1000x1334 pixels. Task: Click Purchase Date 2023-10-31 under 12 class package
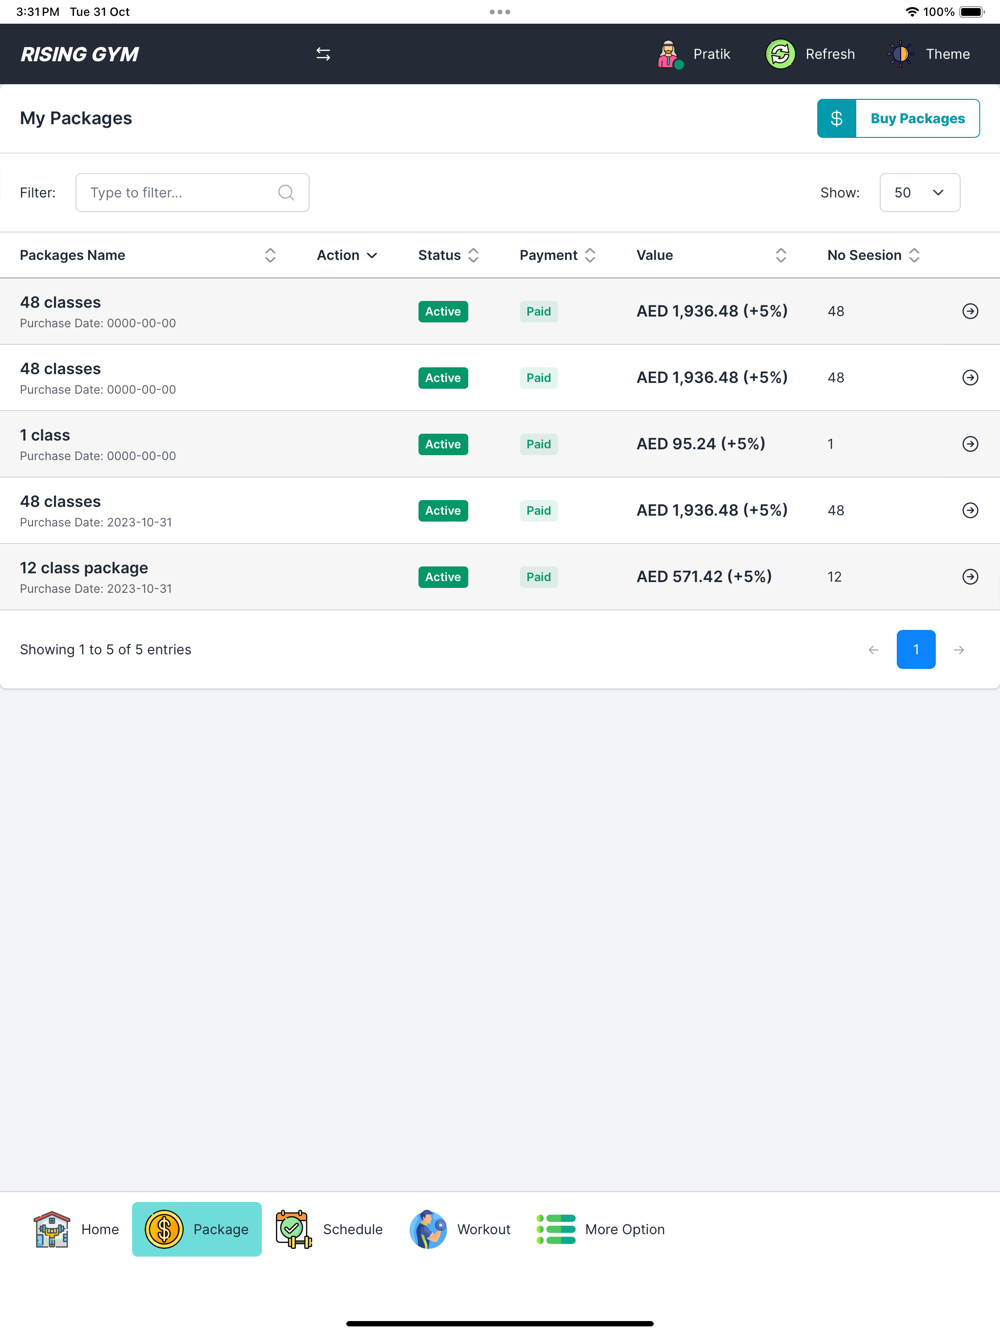point(96,589)
